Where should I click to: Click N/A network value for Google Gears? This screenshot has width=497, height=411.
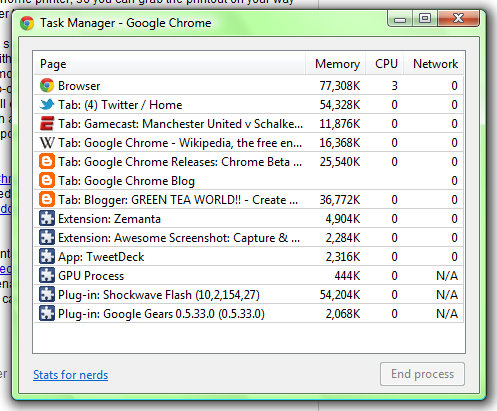click(x=447, y=314)
